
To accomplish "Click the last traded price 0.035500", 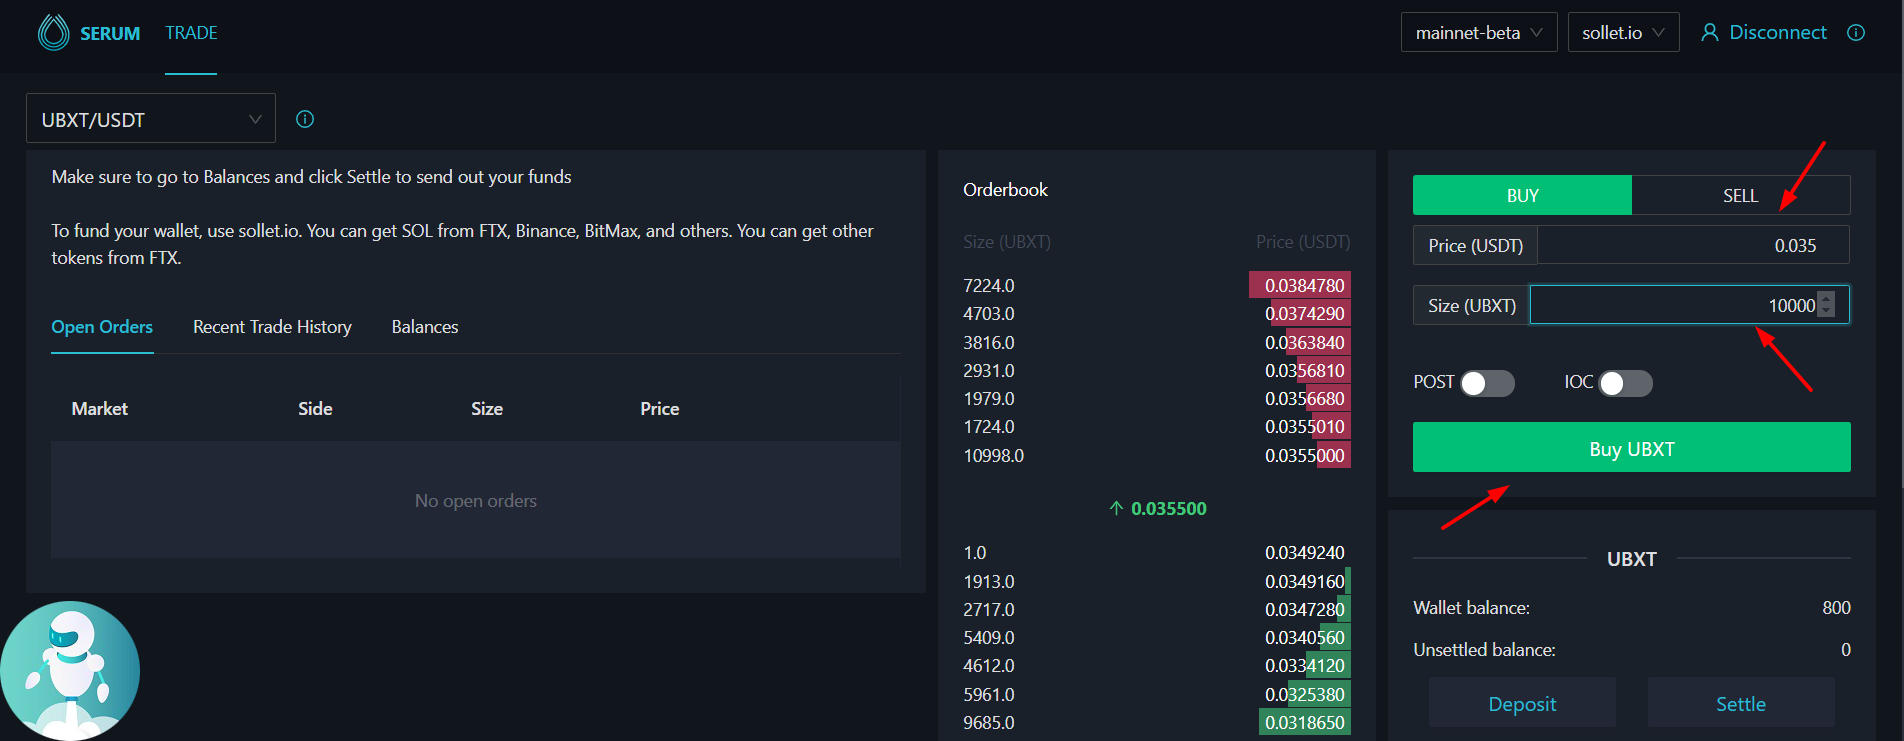I will click(x=1168, y=508).
